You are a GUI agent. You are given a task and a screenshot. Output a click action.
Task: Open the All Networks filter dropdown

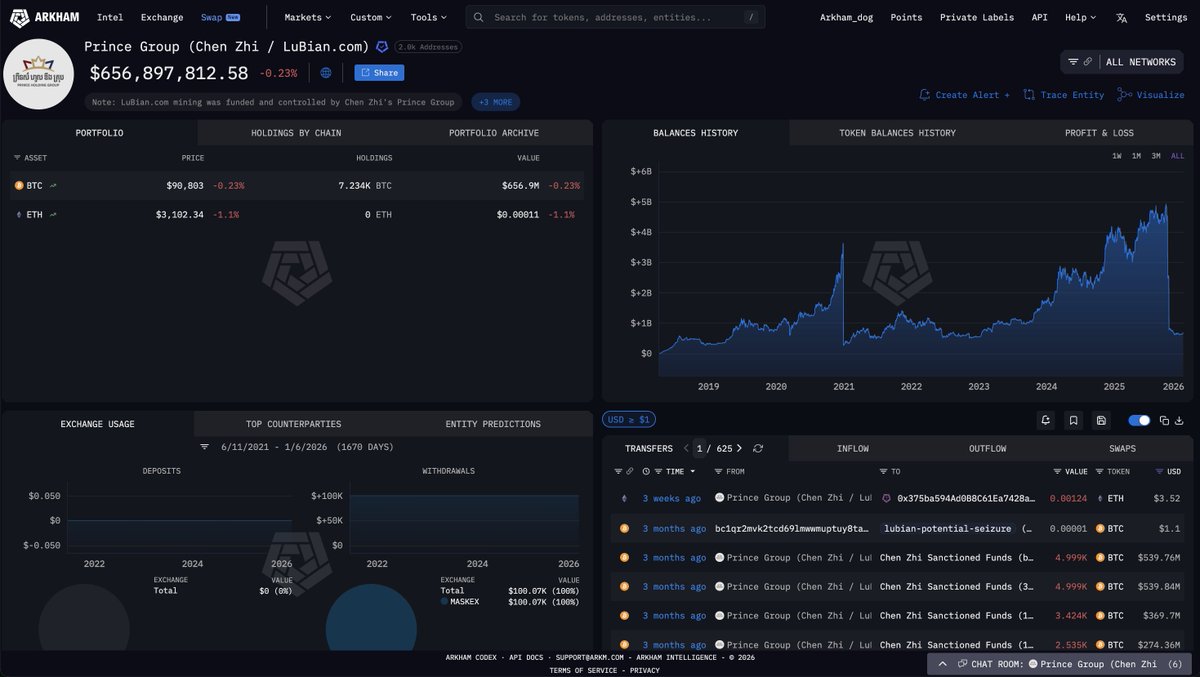[x=1121, y=62]
